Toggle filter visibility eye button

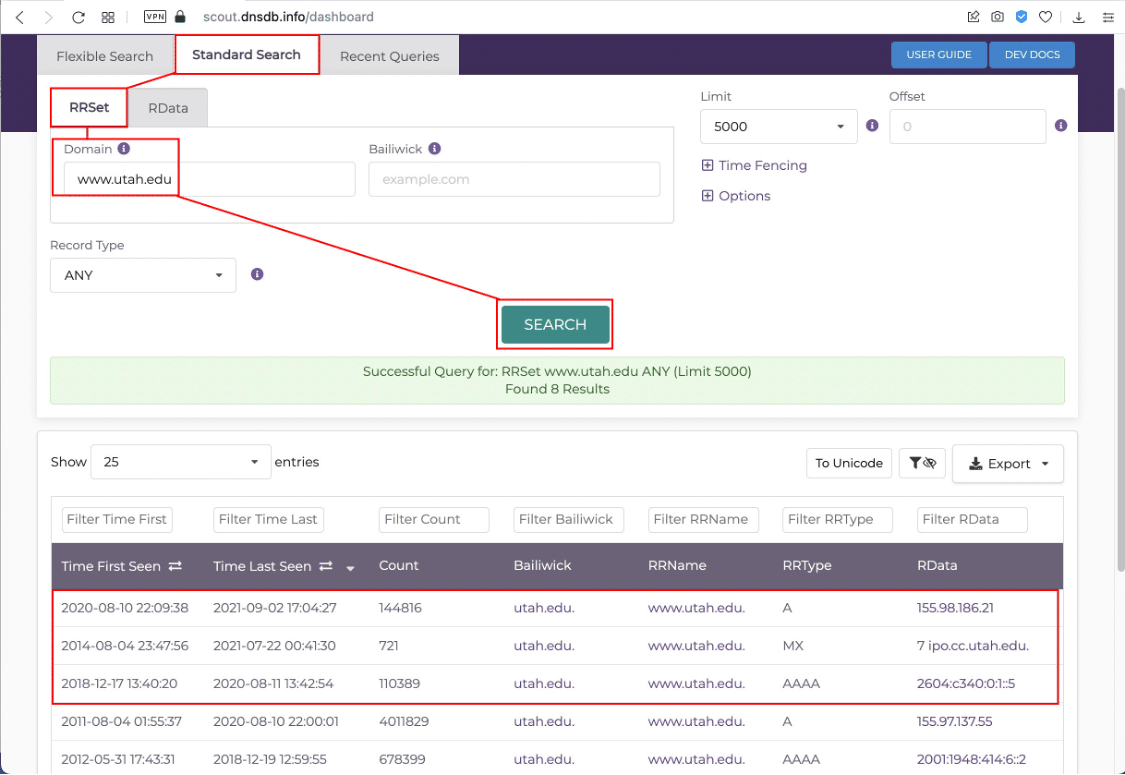922,463
